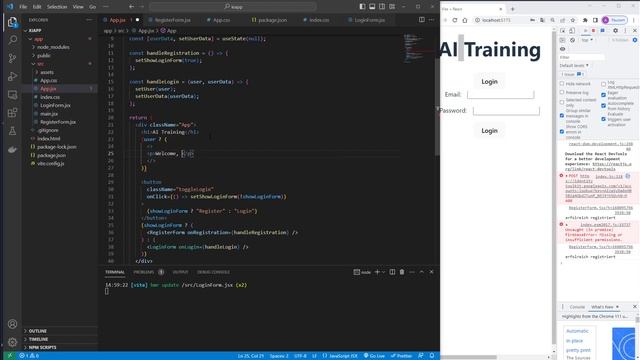Click Prettier in the status bar
Viewport: 640px width, 360px height.
click(401, 356)
